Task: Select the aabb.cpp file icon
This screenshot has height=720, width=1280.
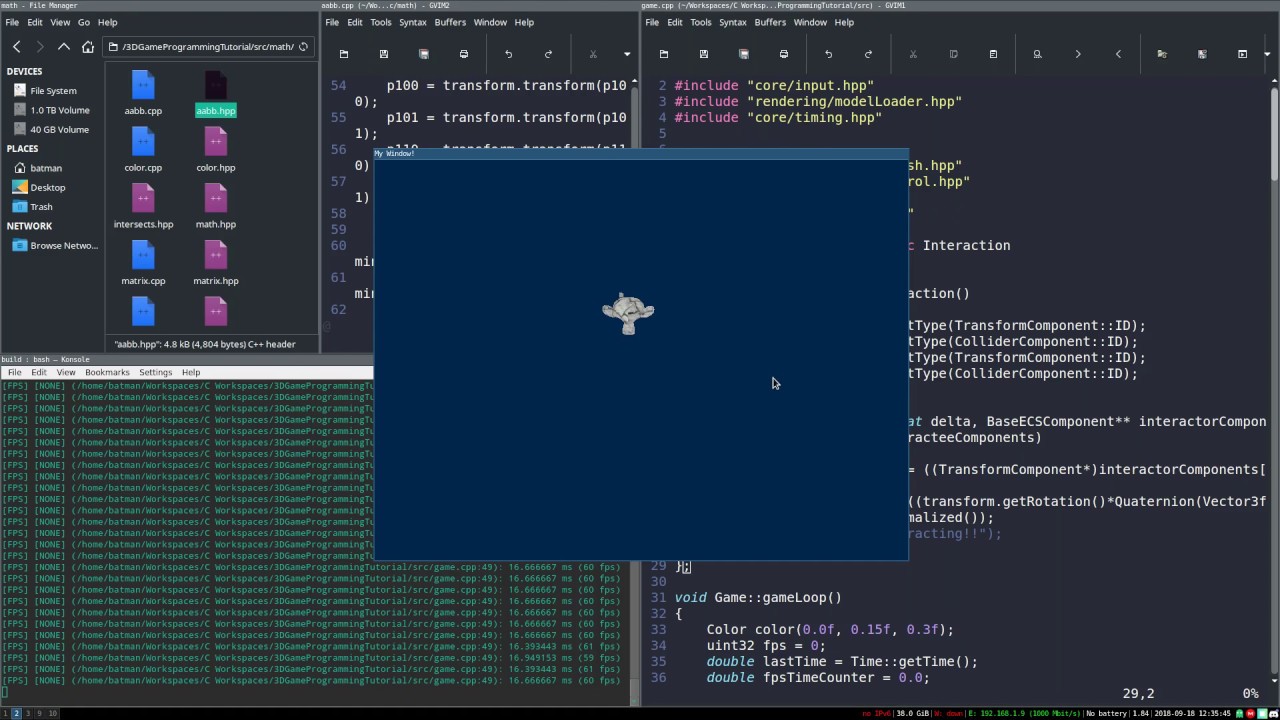Action: tap(143, 85)
